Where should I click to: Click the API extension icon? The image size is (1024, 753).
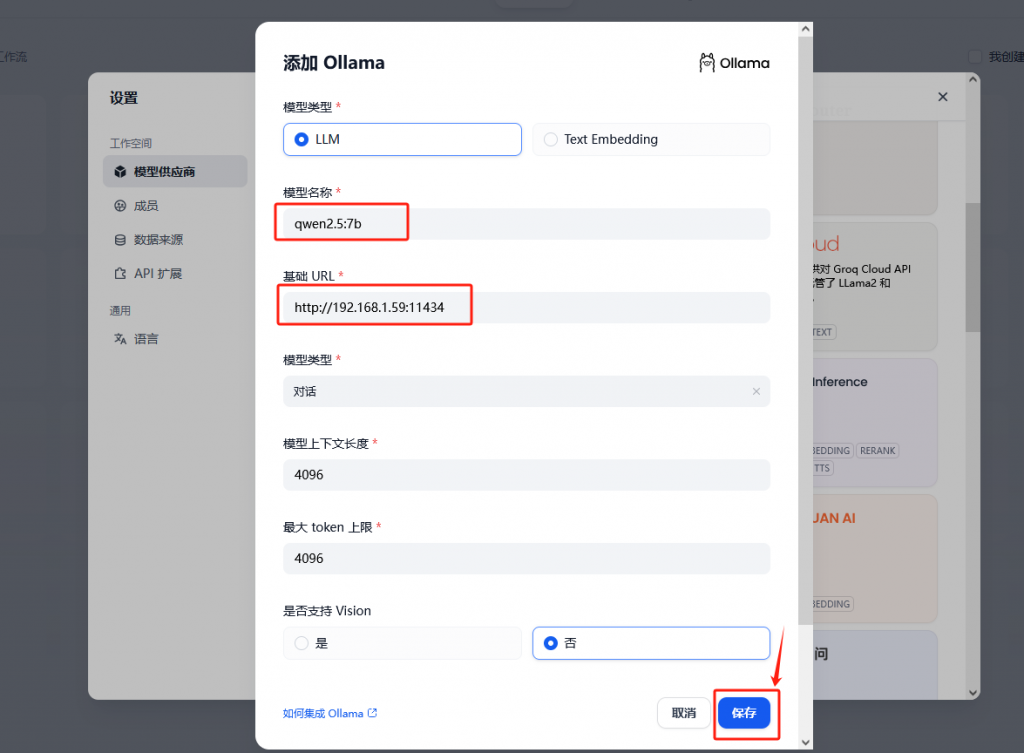tap(120, 274)
